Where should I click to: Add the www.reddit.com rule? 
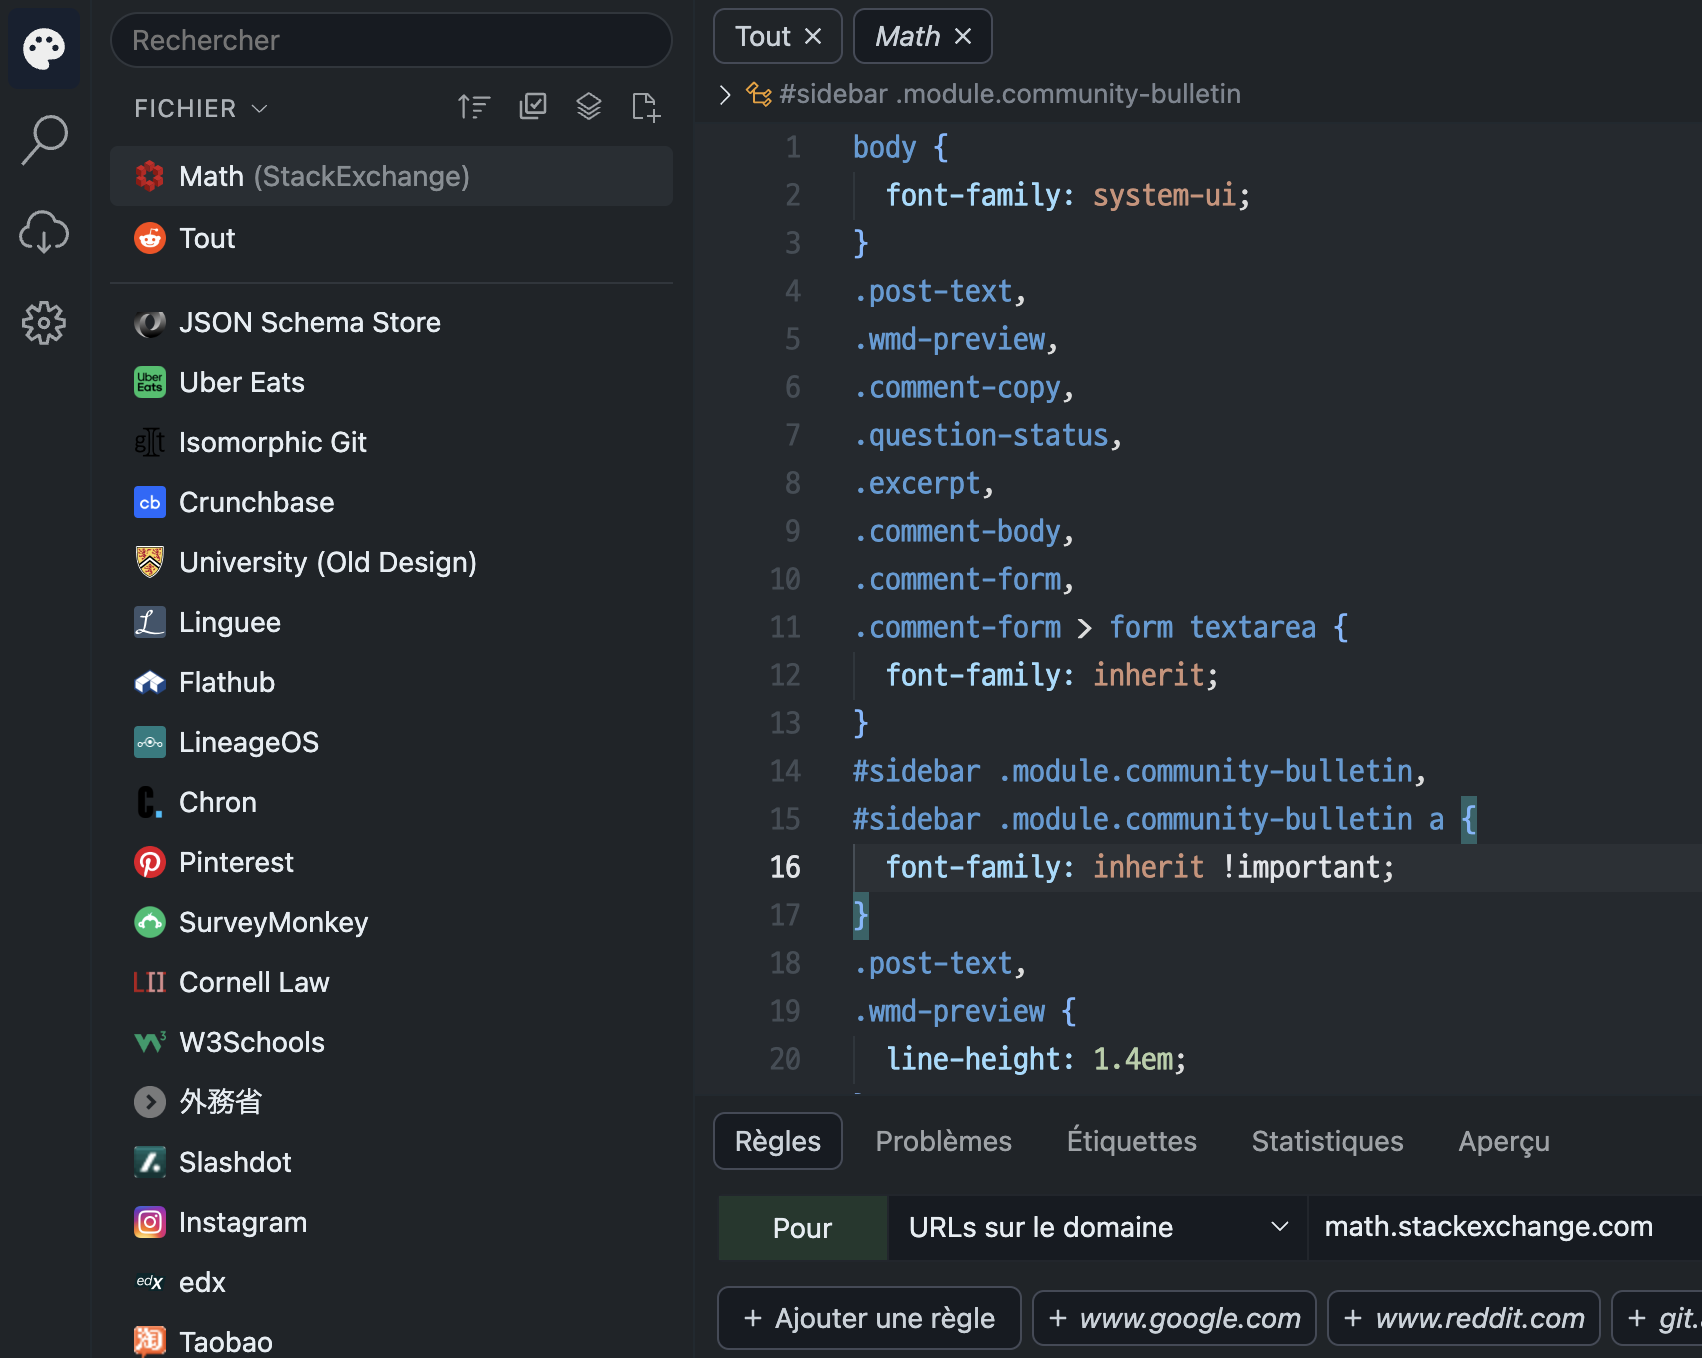pyautogui.click(x=1464, y=1318)
